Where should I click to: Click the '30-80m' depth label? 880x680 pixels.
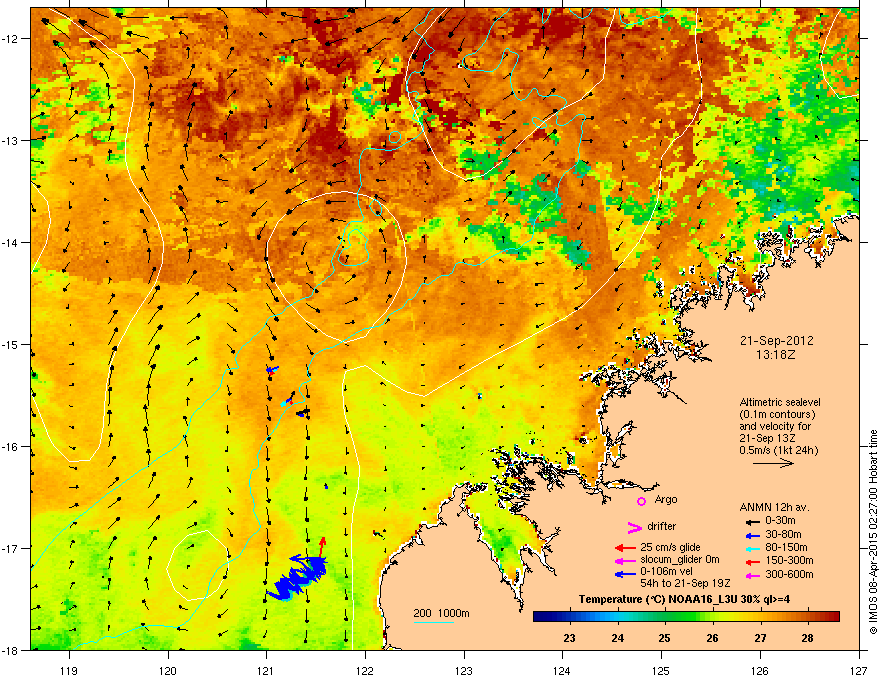(x=783, y=534)
